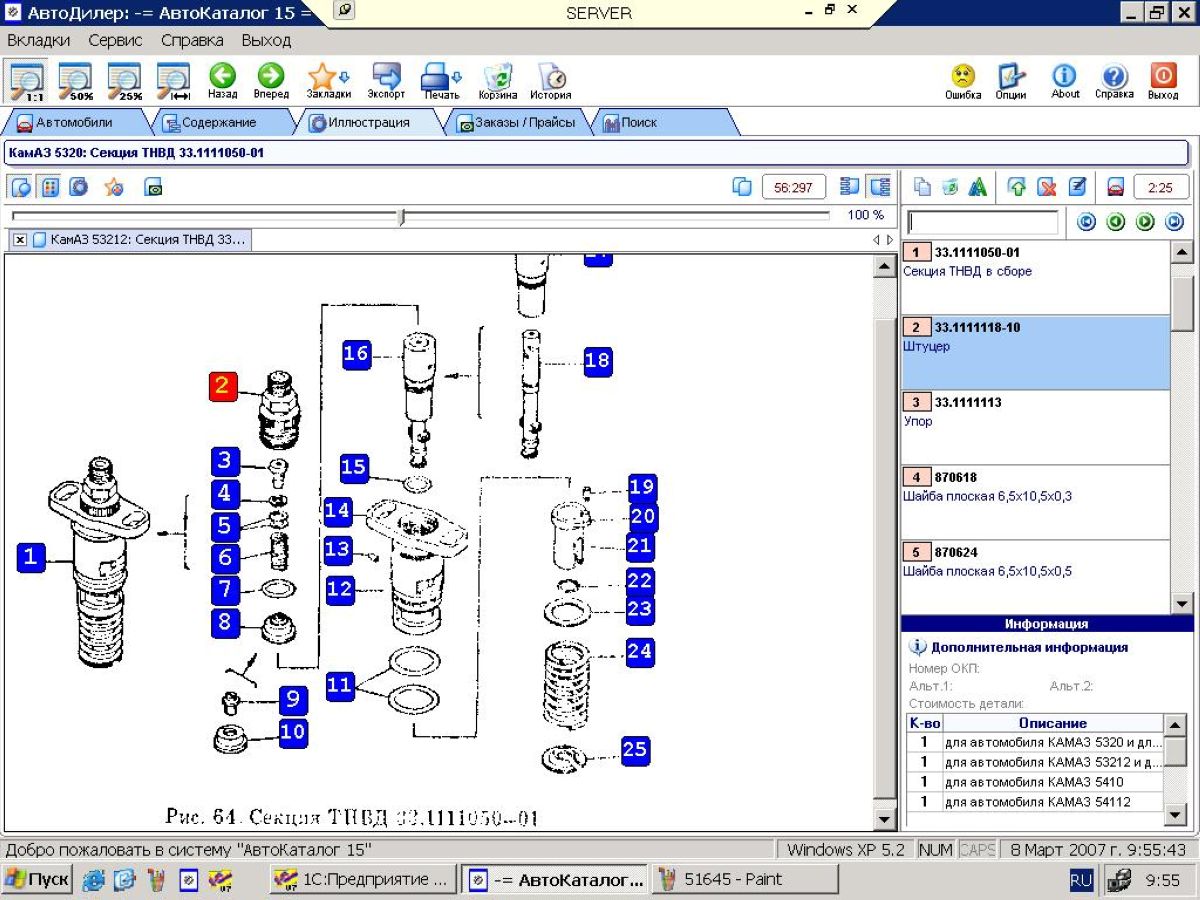Click the red car icon beside 2:25
This screenshot has width=1200, height=900.
tap(1115, 187)
